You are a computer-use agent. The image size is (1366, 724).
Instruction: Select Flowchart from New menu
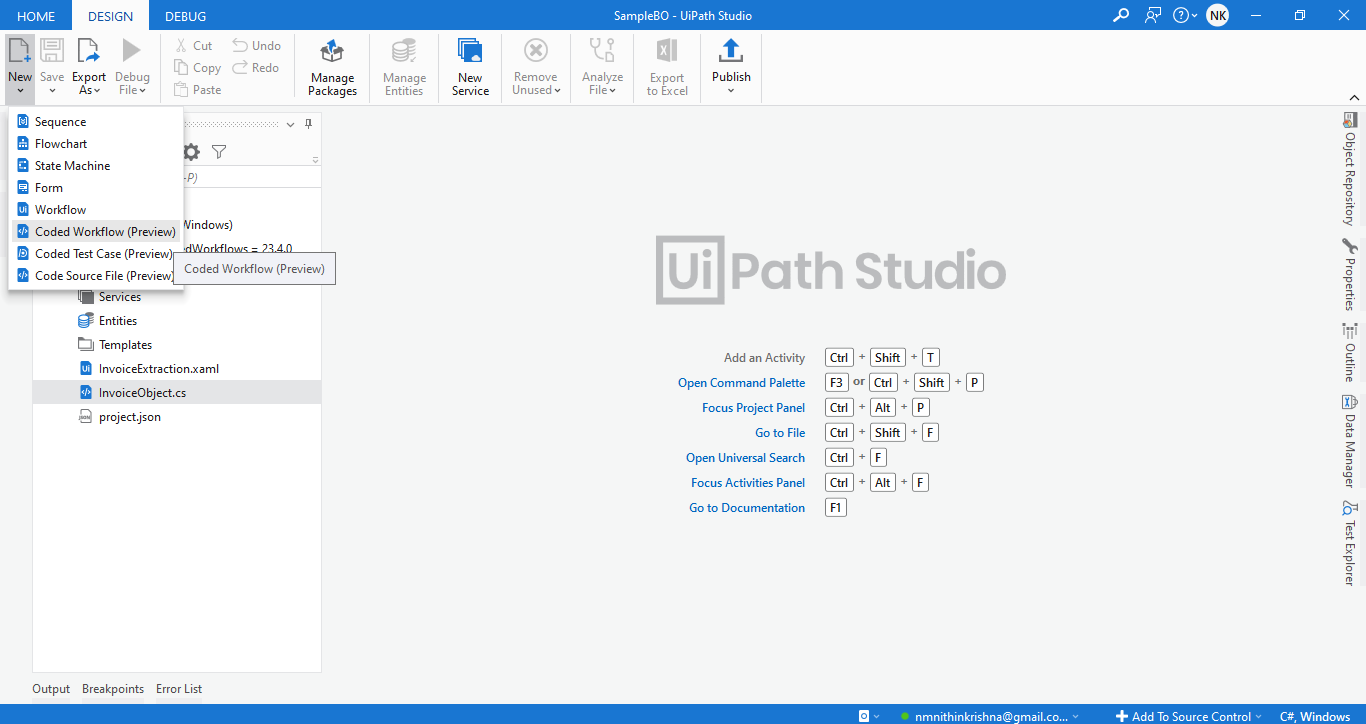(95, 143)
